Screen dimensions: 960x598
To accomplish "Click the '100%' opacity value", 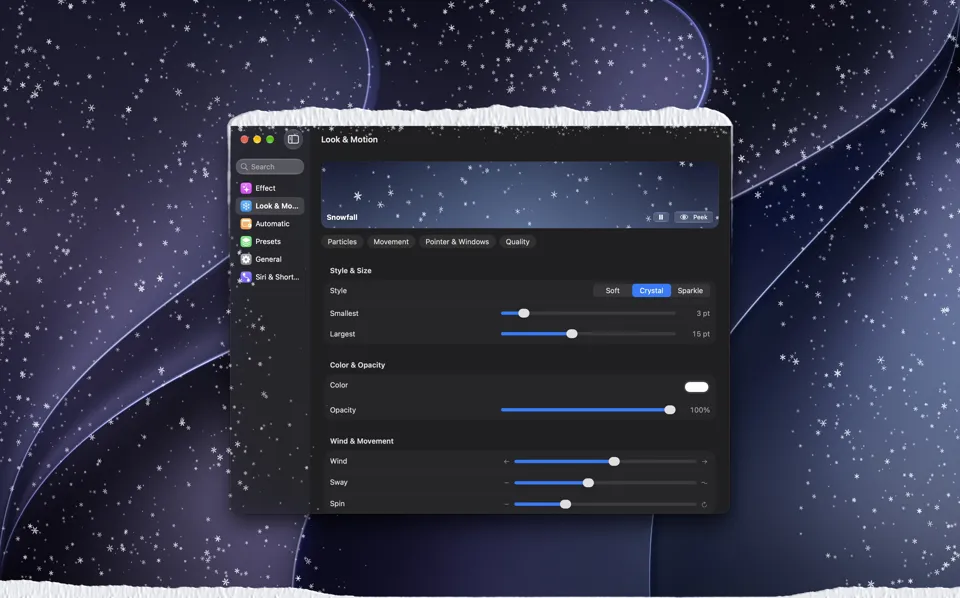I will 700,410.
